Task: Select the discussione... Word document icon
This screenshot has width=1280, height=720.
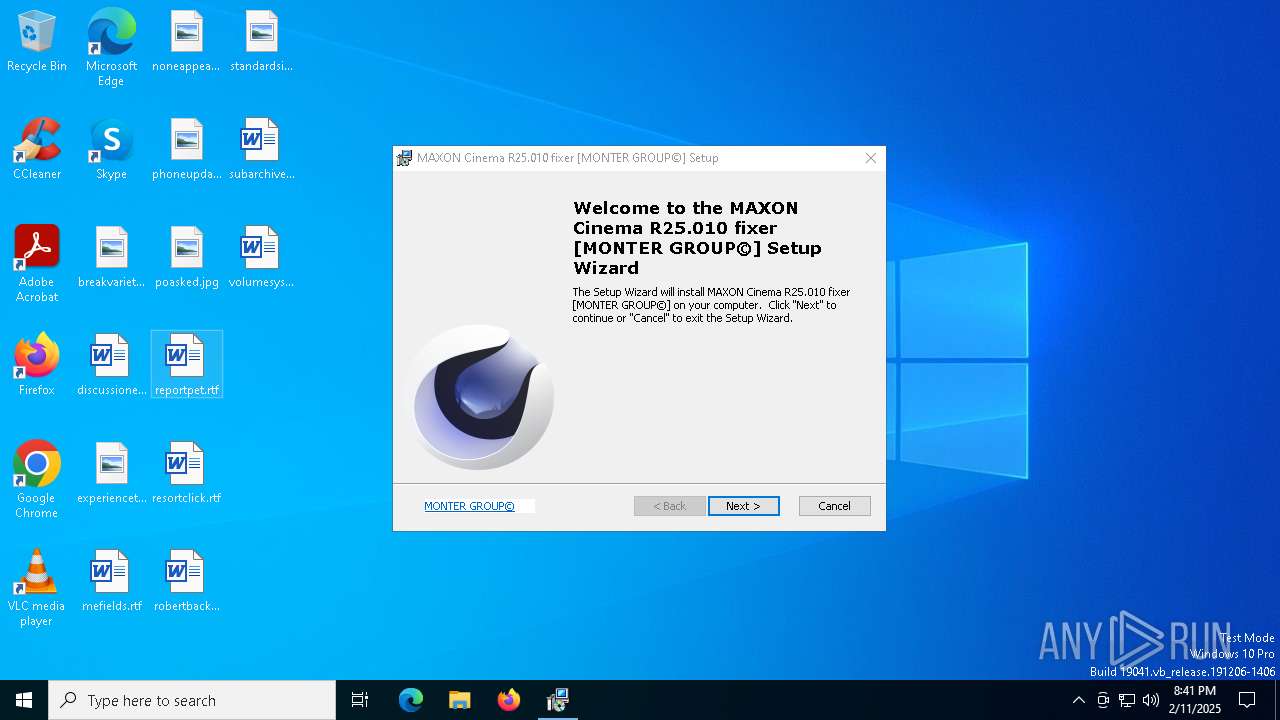Action: [x=111, y=366]
